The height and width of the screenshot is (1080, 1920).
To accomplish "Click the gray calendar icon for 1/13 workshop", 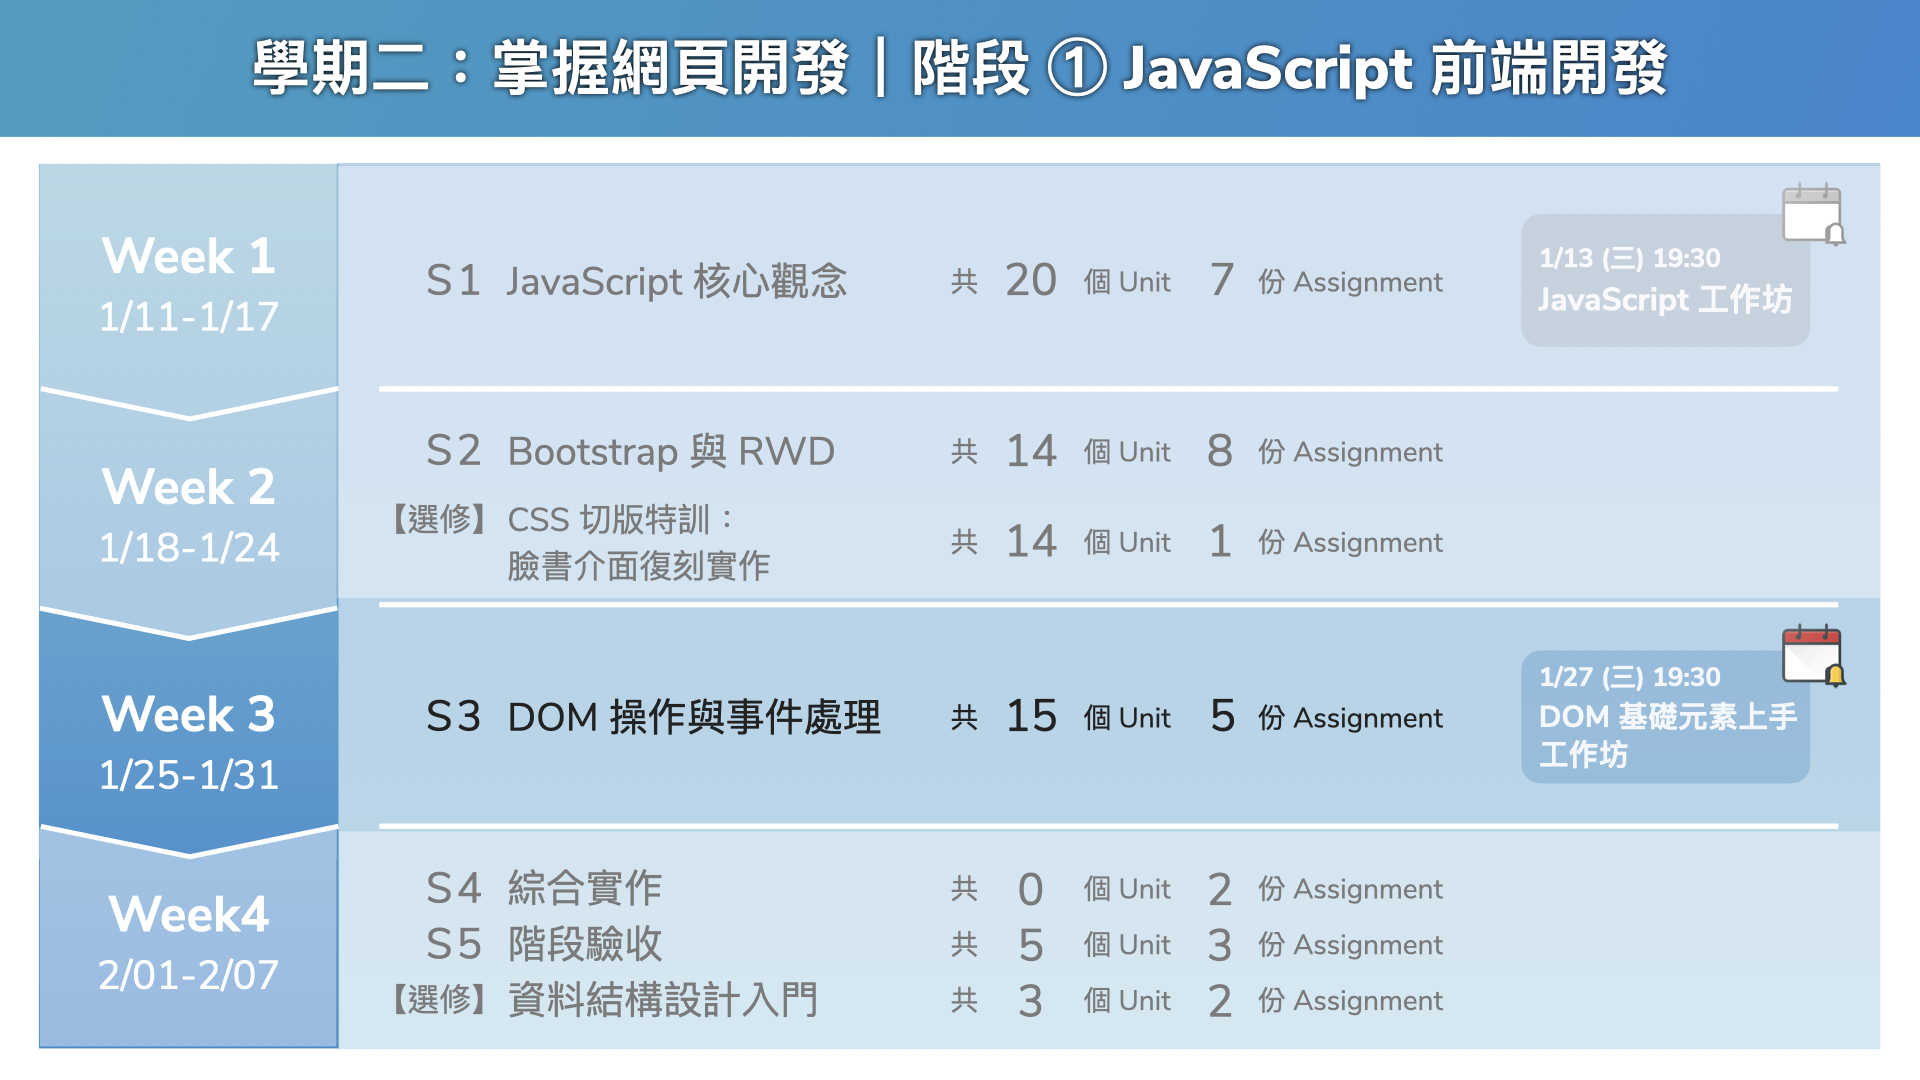I will [x=1810, y=212].
